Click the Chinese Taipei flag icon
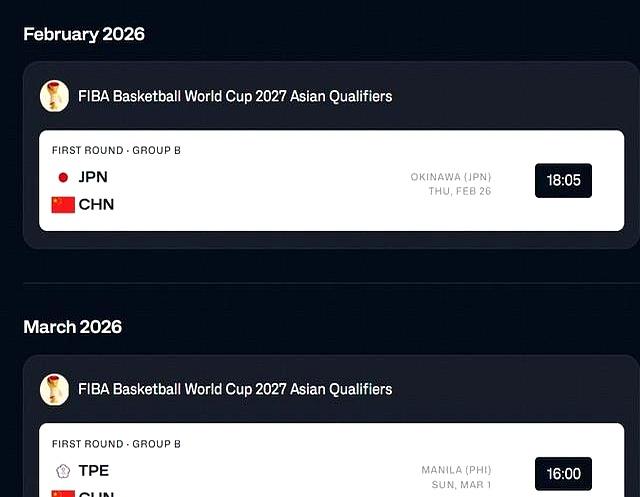 pyautogui.click(x=63, y=470)
